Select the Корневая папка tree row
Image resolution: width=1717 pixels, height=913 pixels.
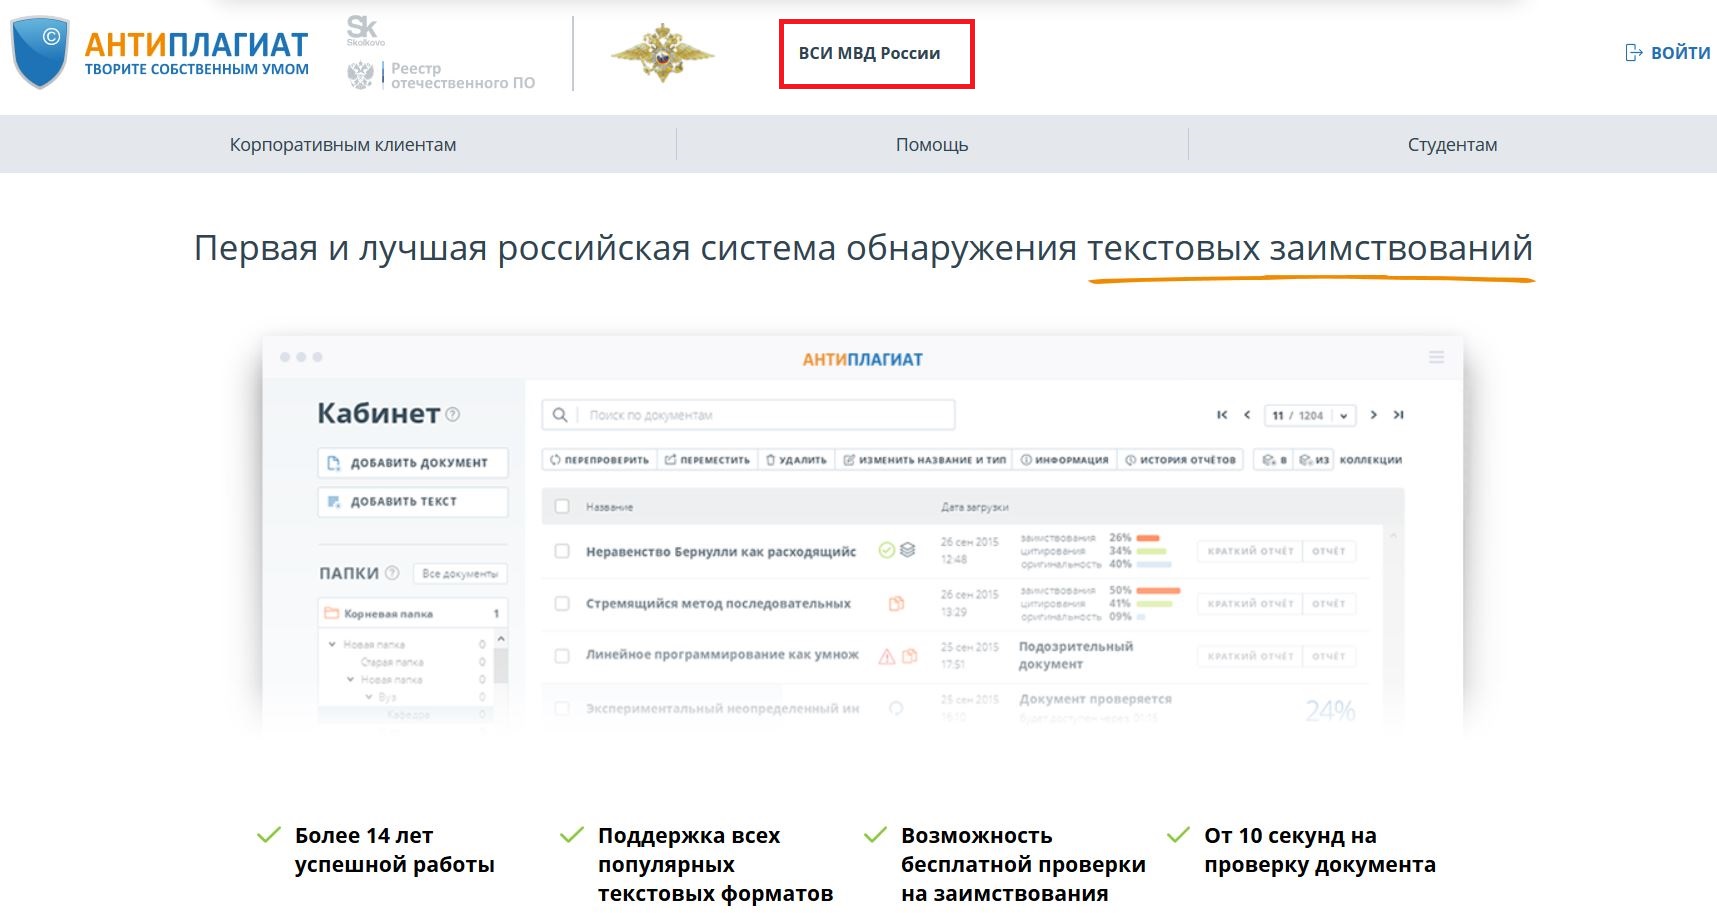(413, 613)
